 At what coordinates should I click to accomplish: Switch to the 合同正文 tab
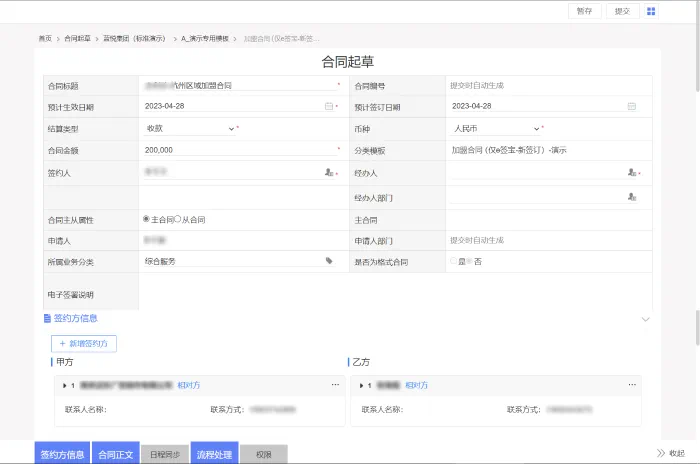[x=115, y=454]
